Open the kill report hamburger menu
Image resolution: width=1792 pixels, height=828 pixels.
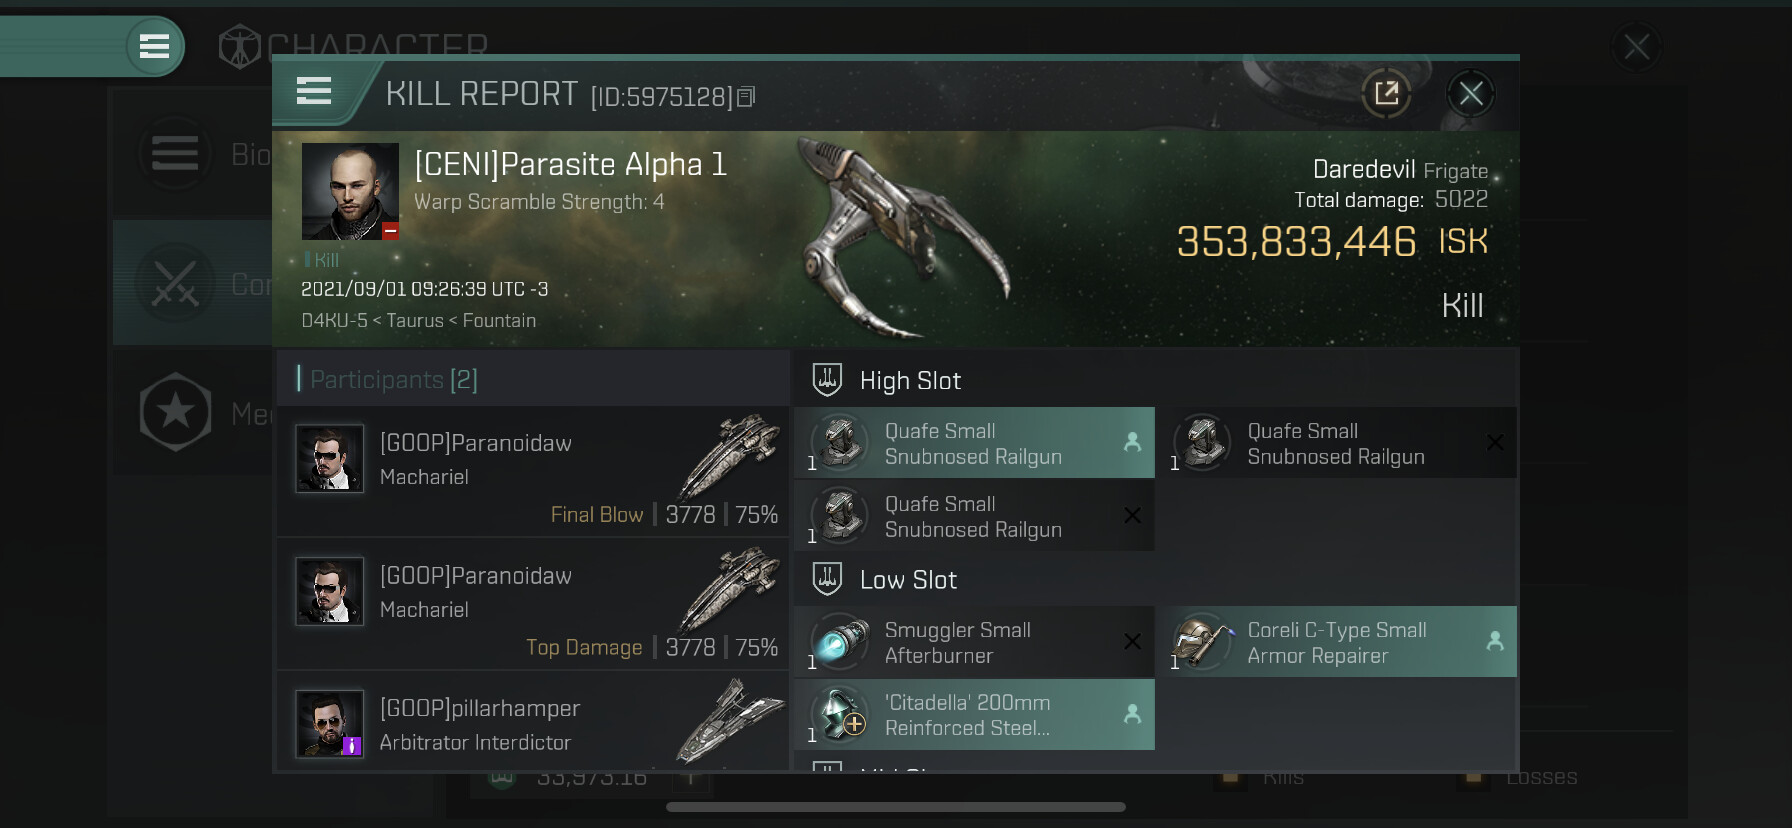click(314, 92)
